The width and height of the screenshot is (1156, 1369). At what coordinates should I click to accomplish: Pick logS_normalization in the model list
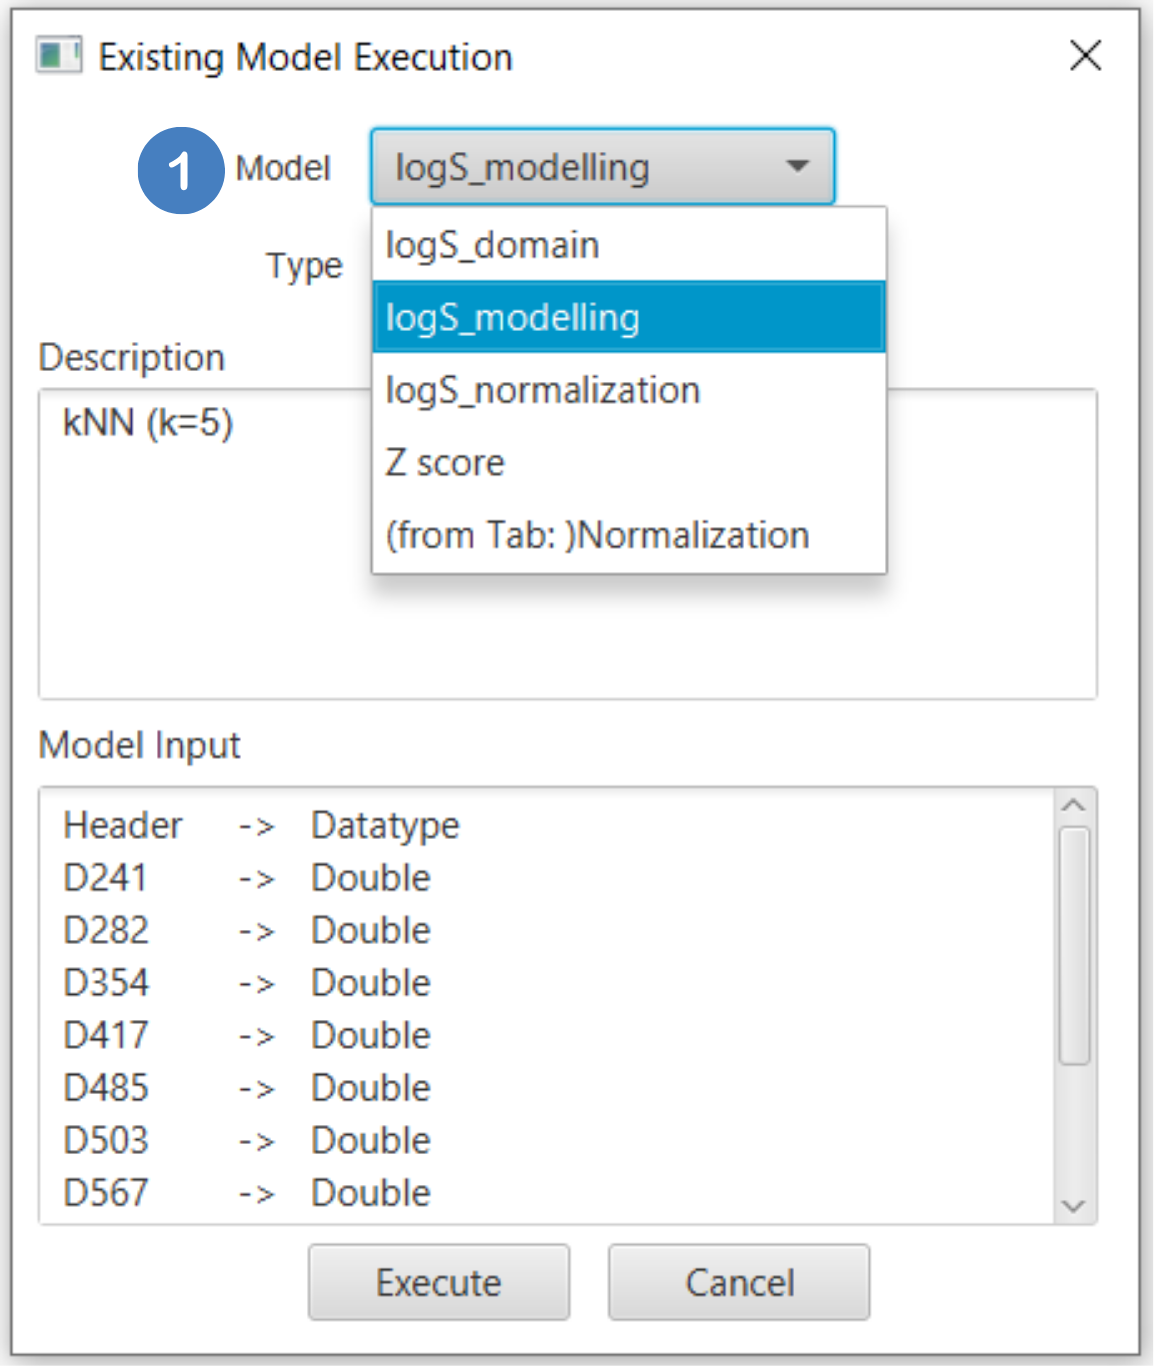pos(629,390)
